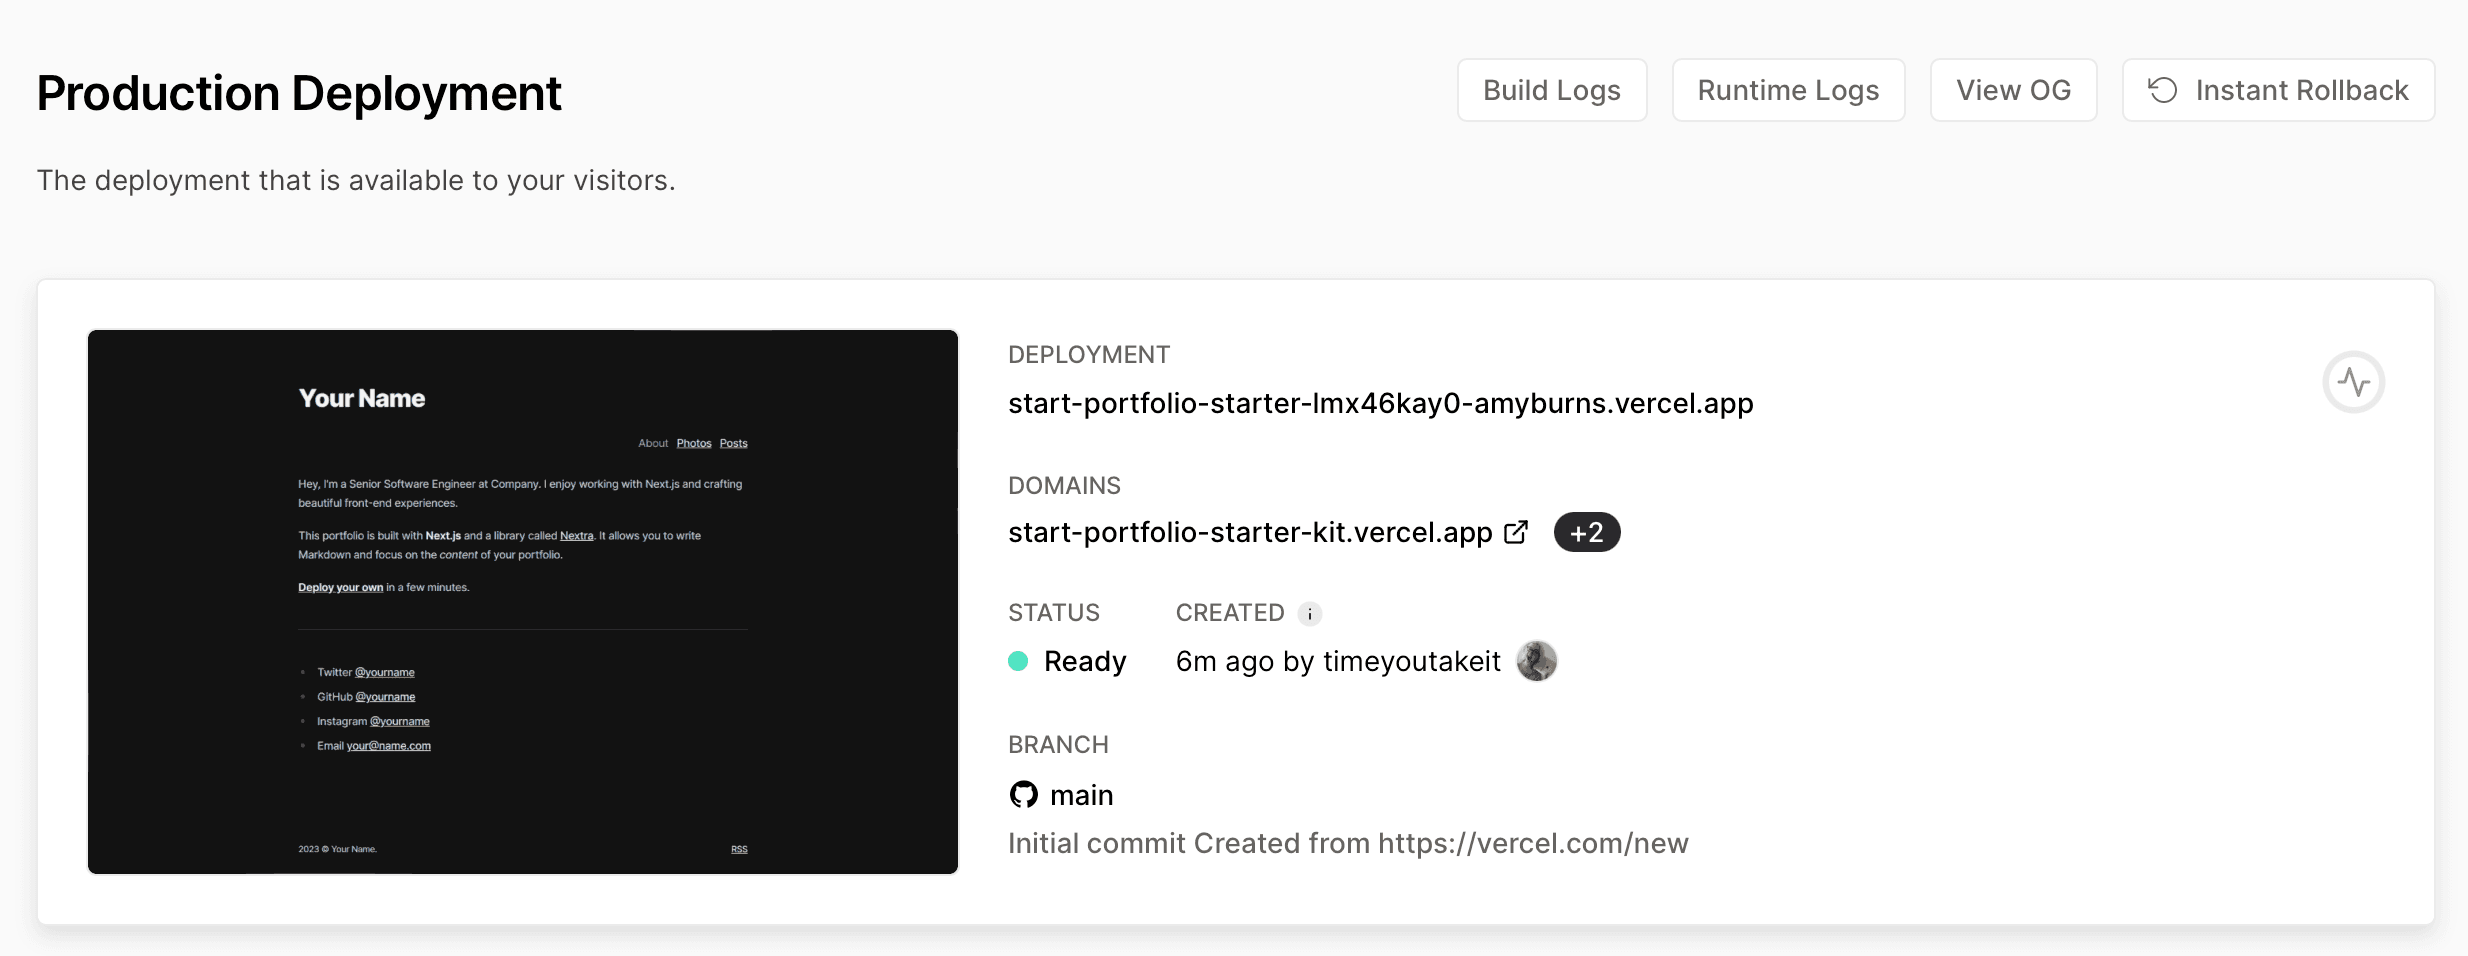Click the View OG button
2468x956 pixels.
2013,89
